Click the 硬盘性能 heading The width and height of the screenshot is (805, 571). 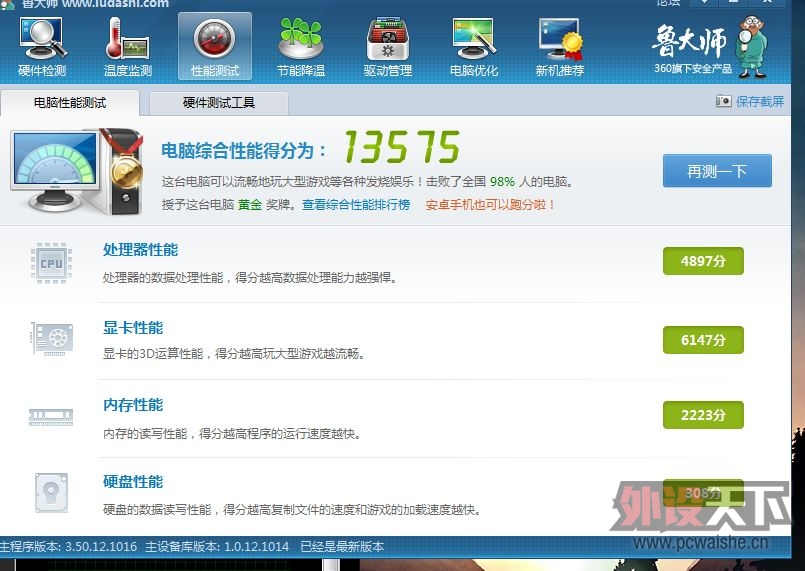pyautogui.click(x=133, y=481)
